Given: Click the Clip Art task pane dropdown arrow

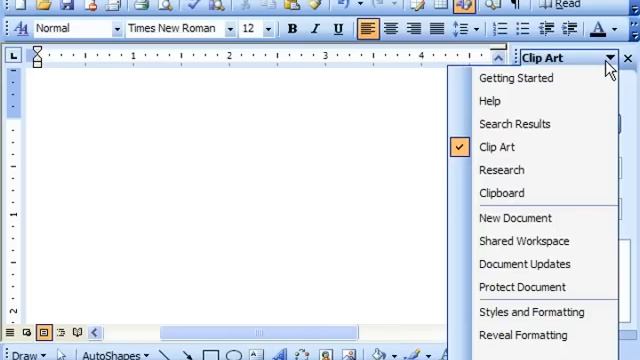Looking at the screenshot, I should [610, 58].
